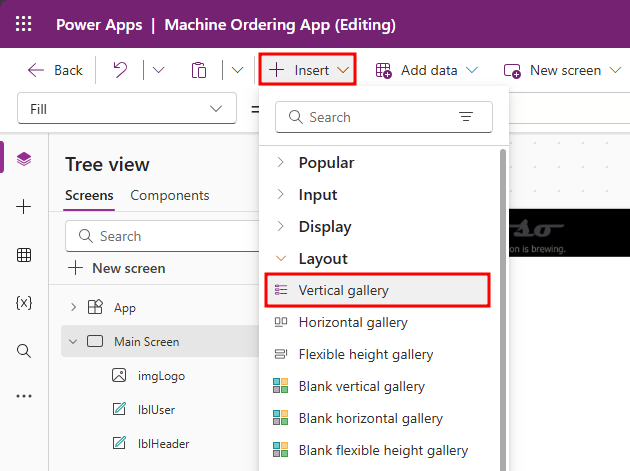
Task: Open the Add data dropdown chevron
Action: (472, 70)
